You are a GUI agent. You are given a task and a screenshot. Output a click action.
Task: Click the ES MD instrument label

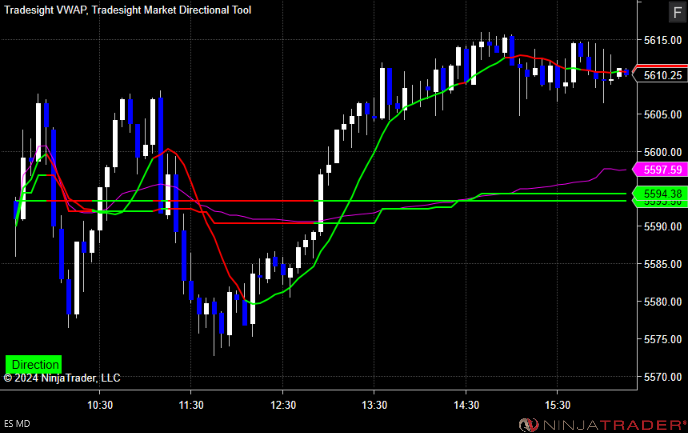(17, 424)
